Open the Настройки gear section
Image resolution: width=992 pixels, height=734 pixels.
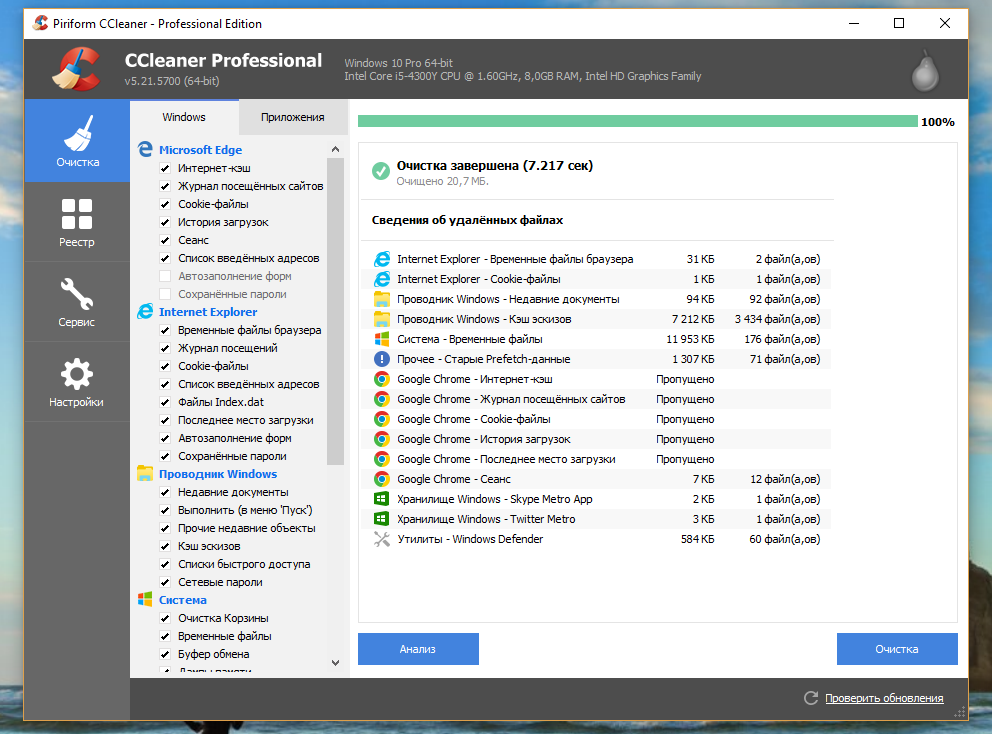(x=77, y=382)
